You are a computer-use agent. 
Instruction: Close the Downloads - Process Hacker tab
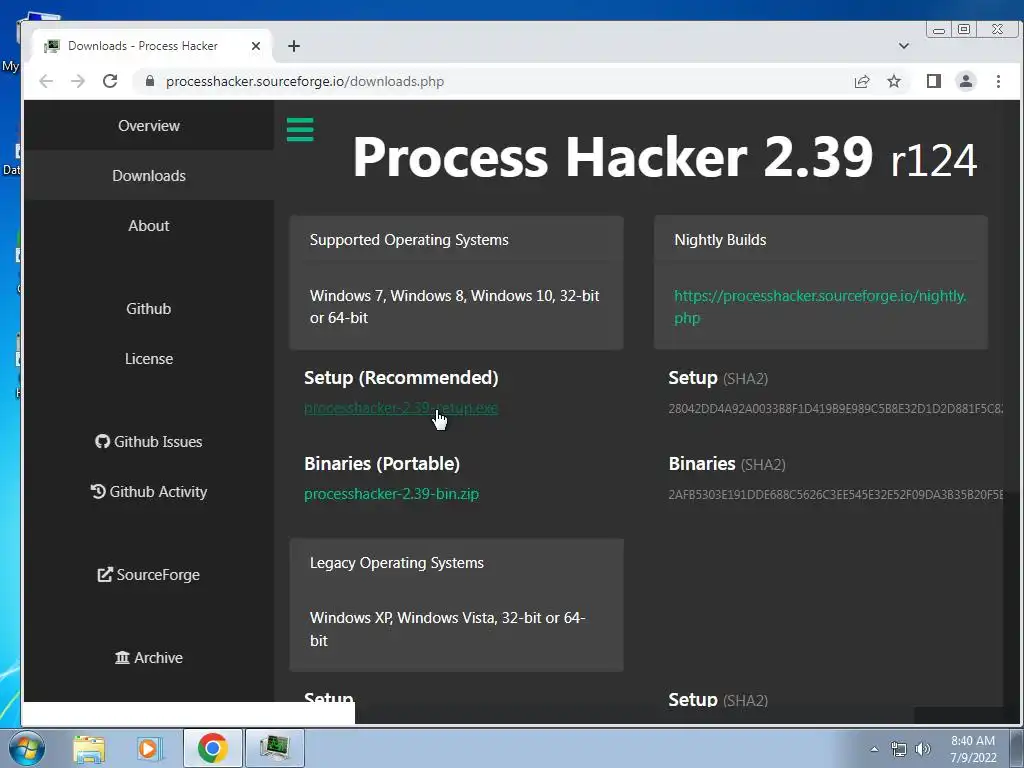pos(256,46)
